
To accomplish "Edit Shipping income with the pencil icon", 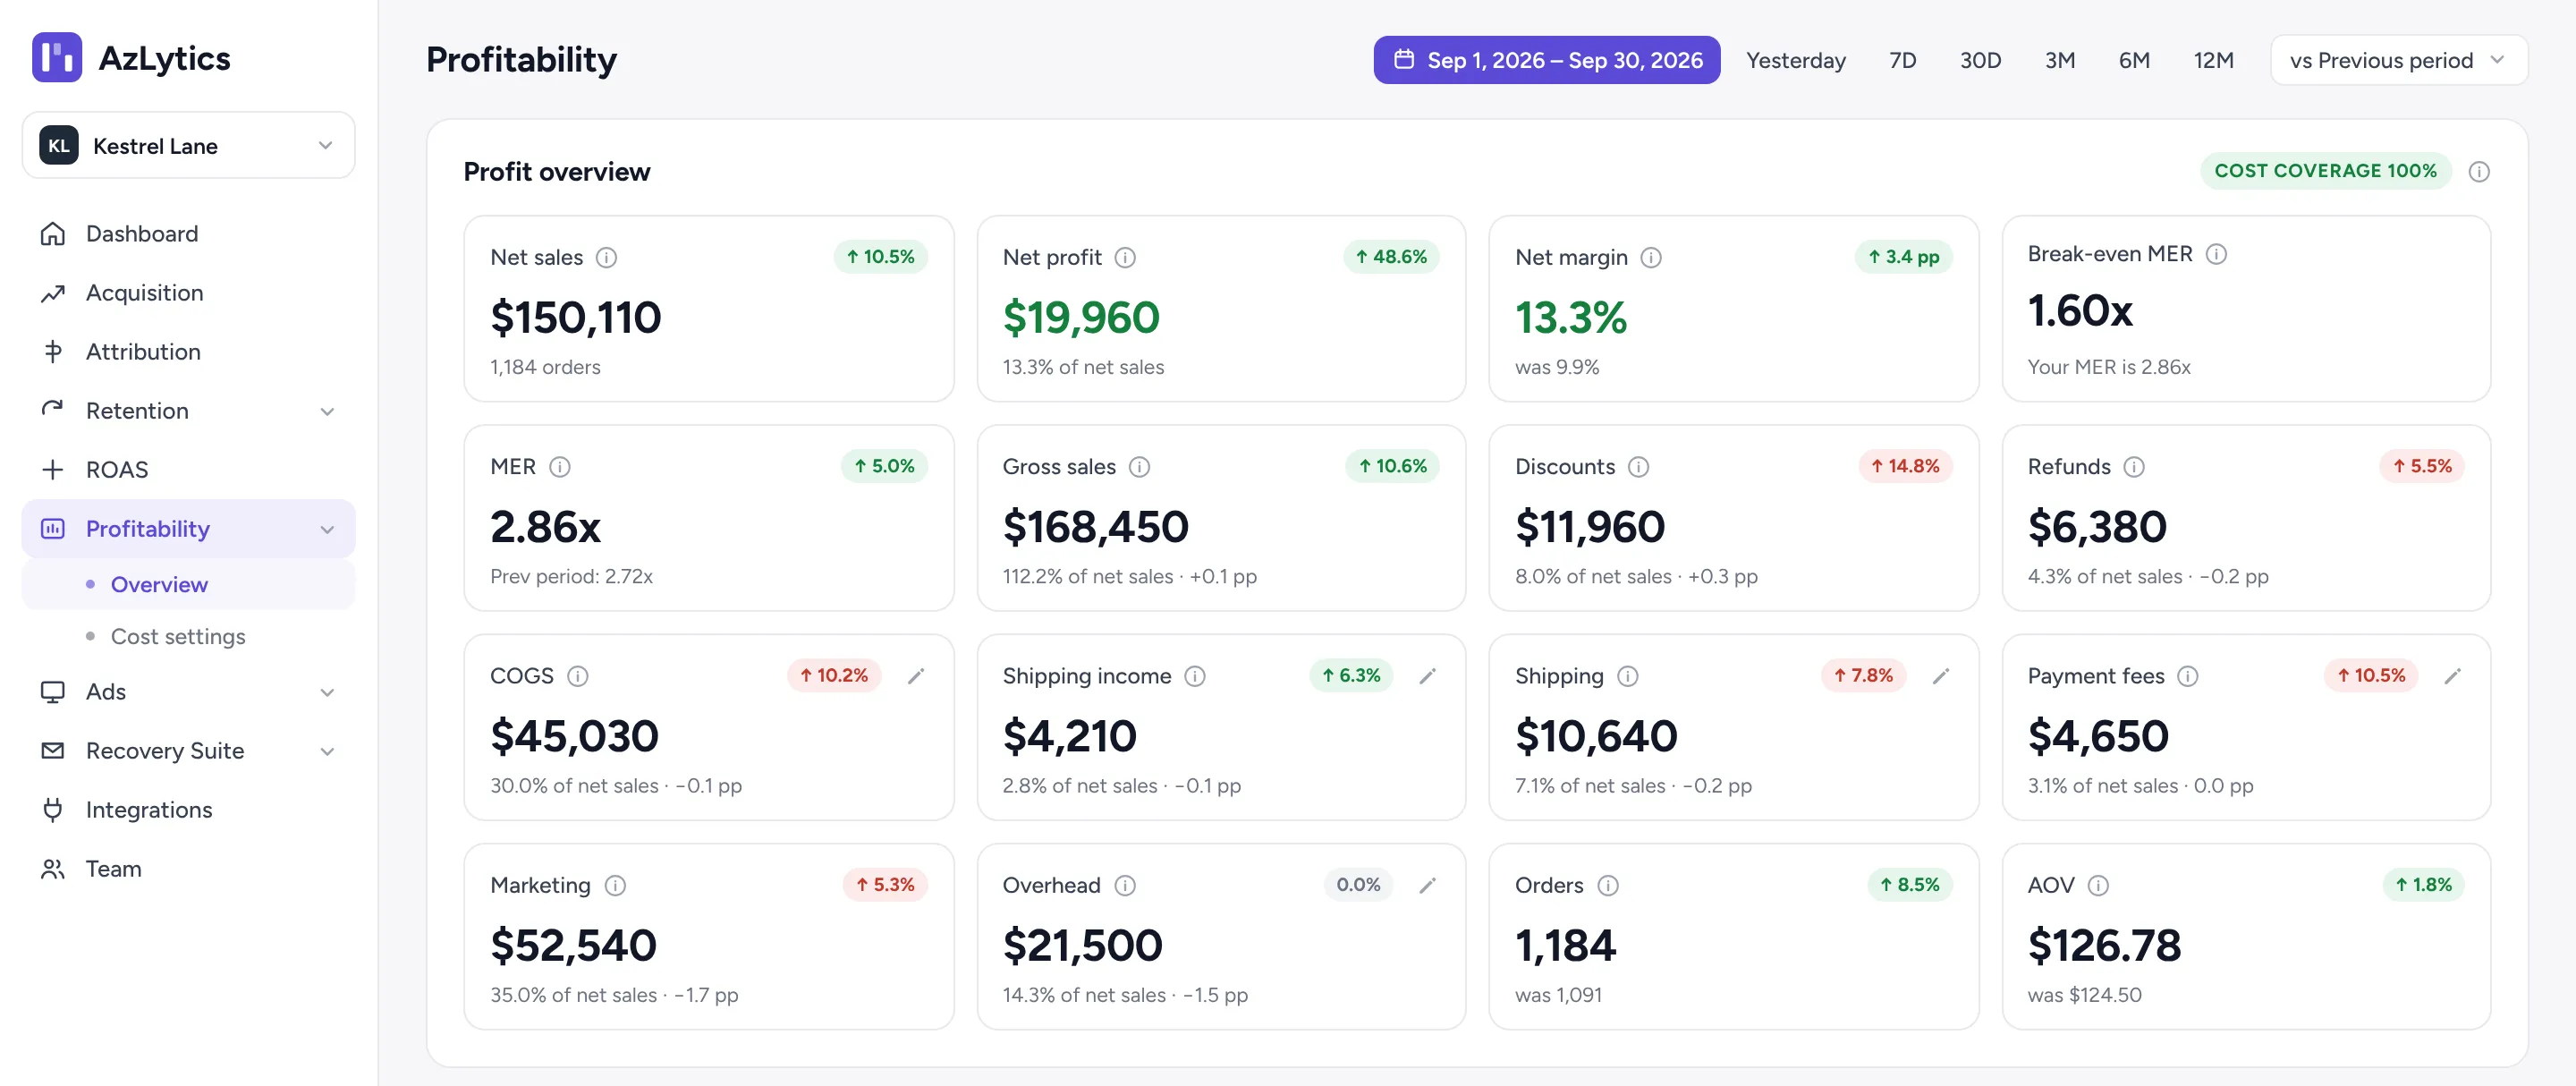I will 1428,676.
